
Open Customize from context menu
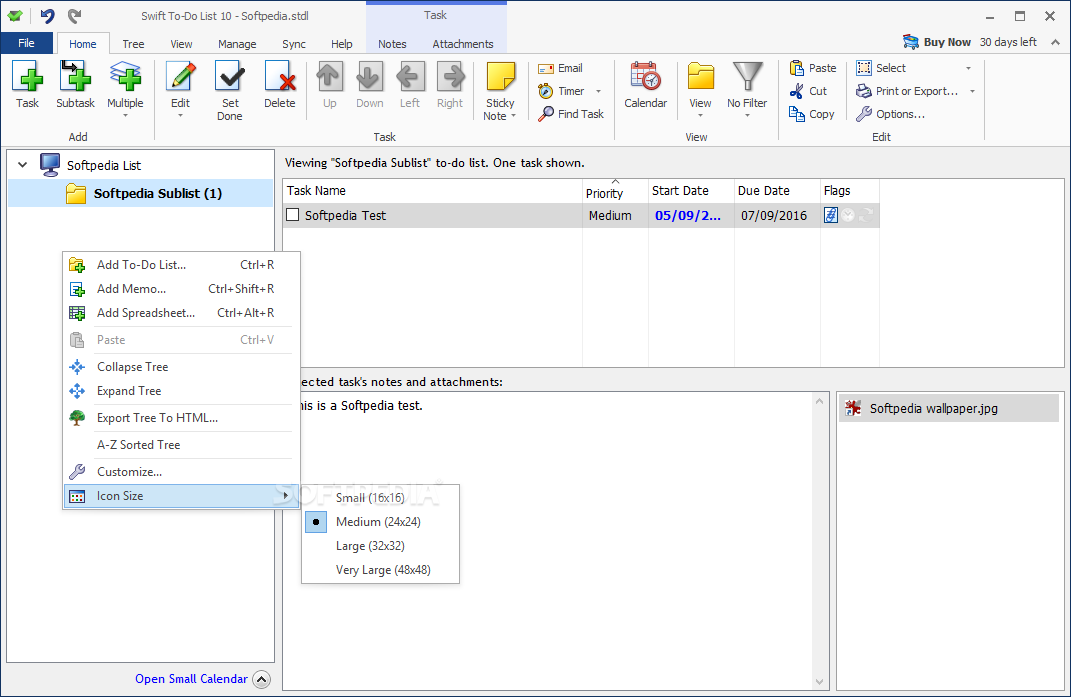click(181, 472)
